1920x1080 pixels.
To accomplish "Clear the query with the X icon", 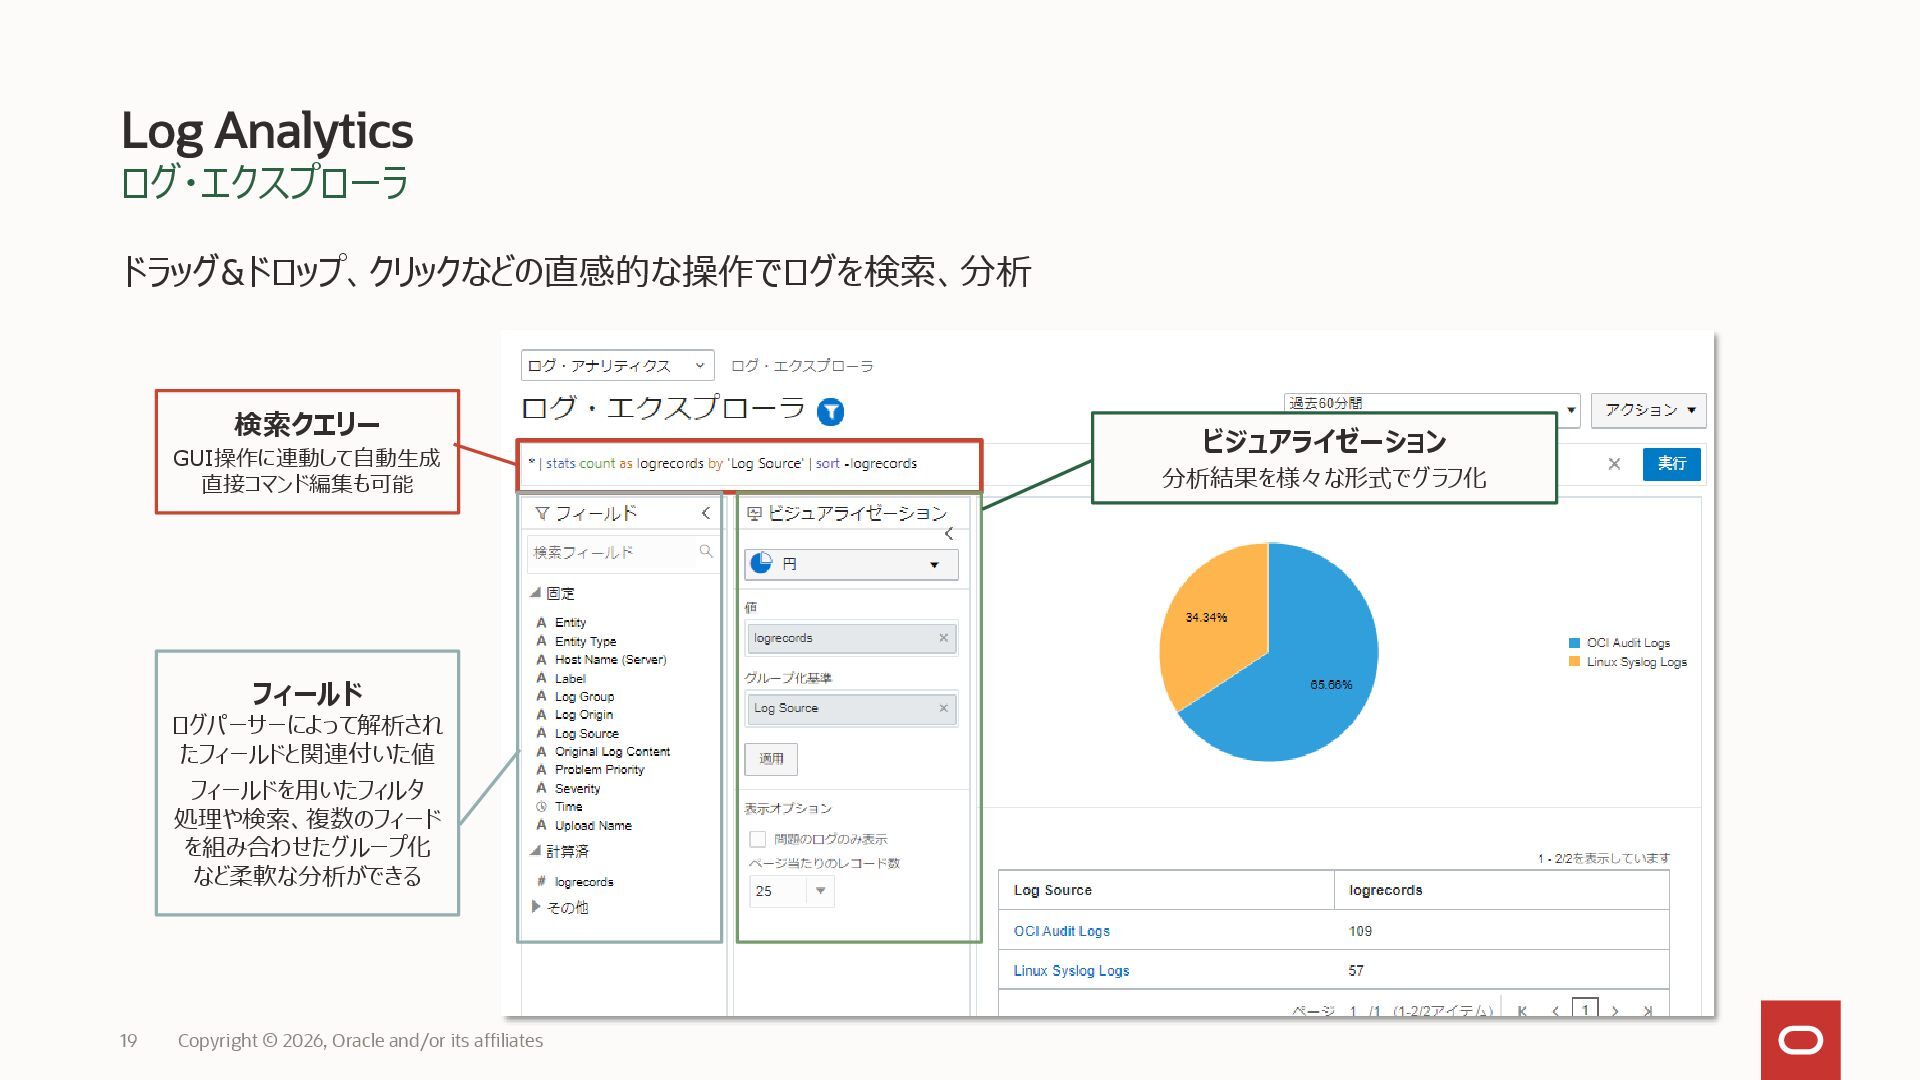I will (1614, 464).
